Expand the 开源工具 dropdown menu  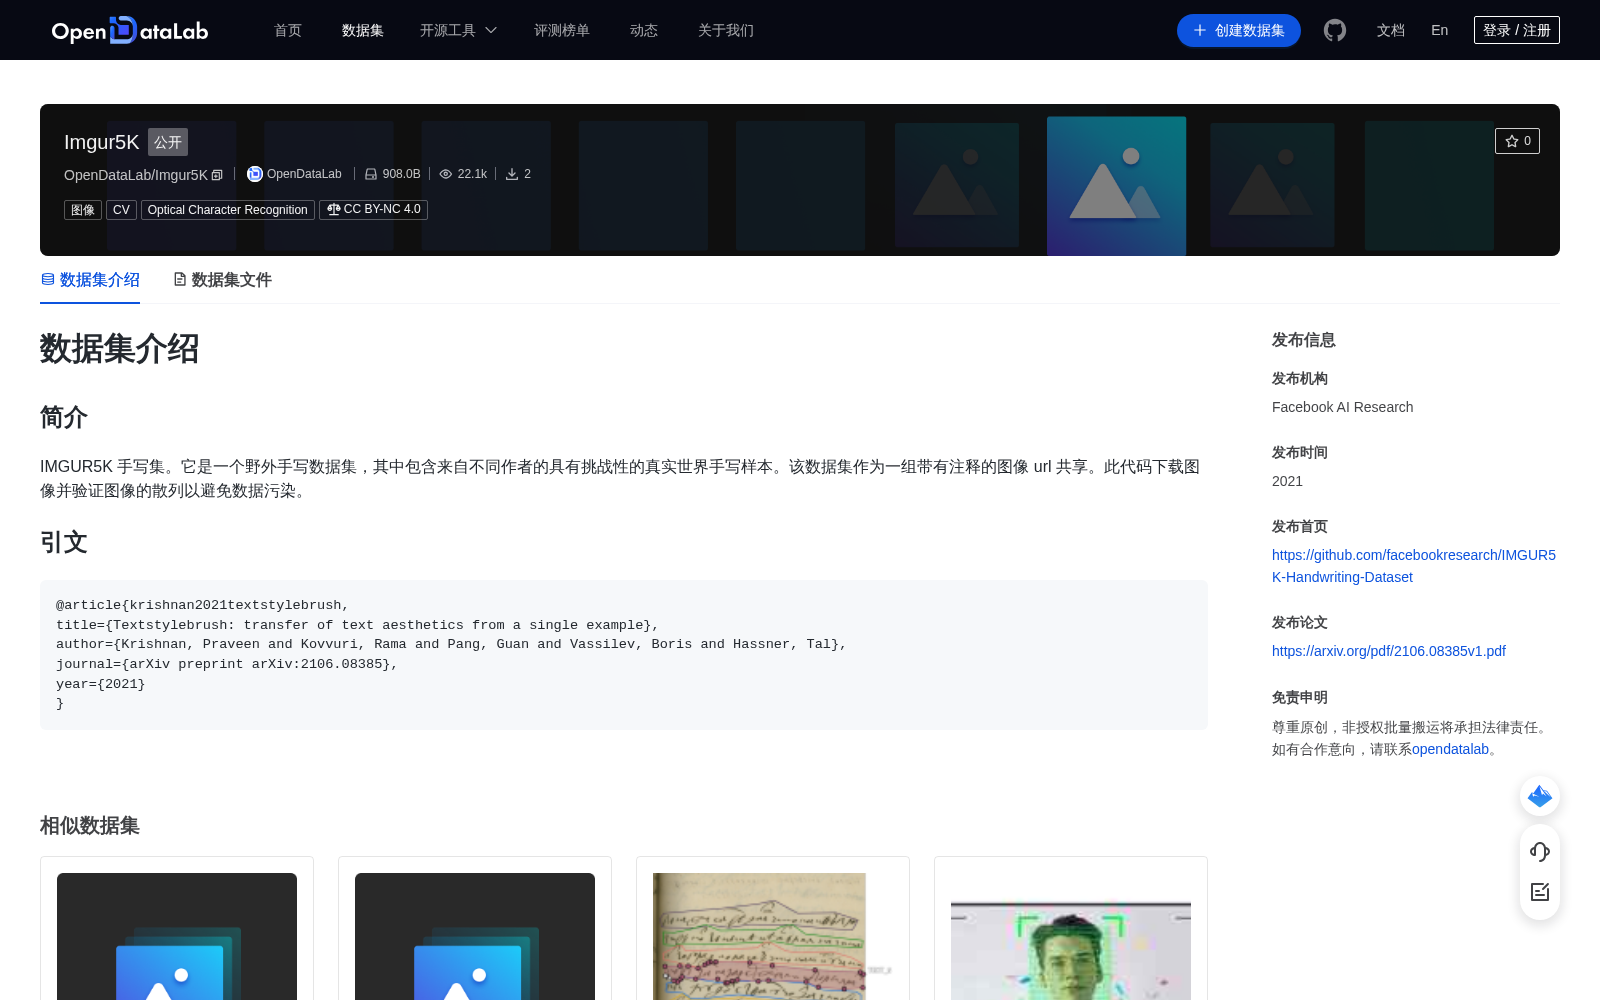coord(458,30)
